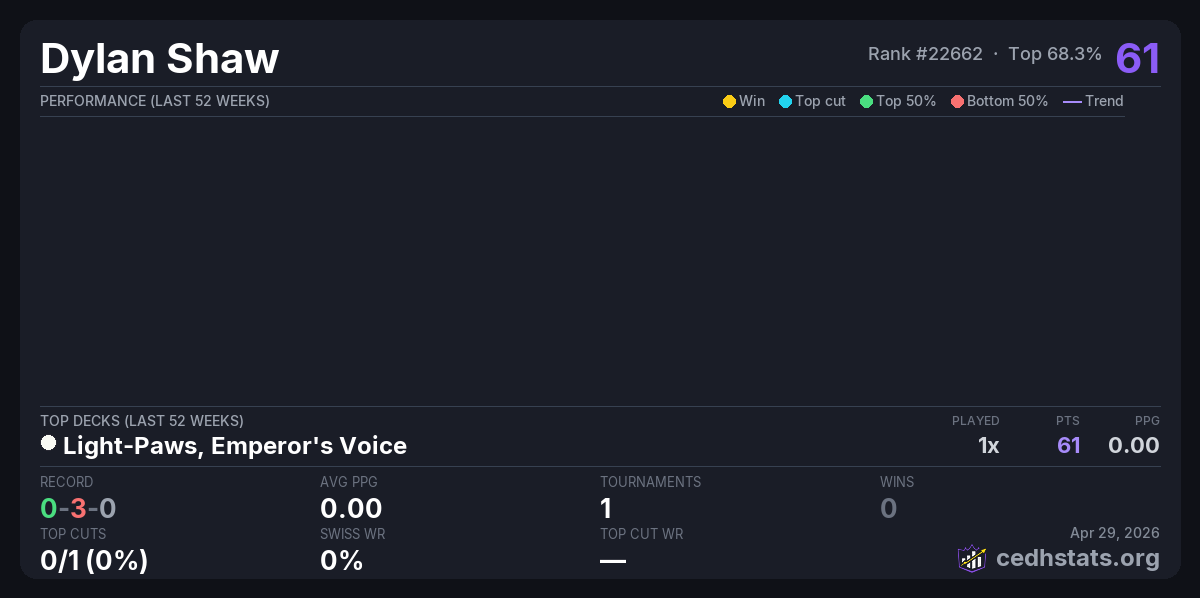Click the purple Trend line marker
The height and width of the screenshot is (598, 1200).
point(1072,101)
